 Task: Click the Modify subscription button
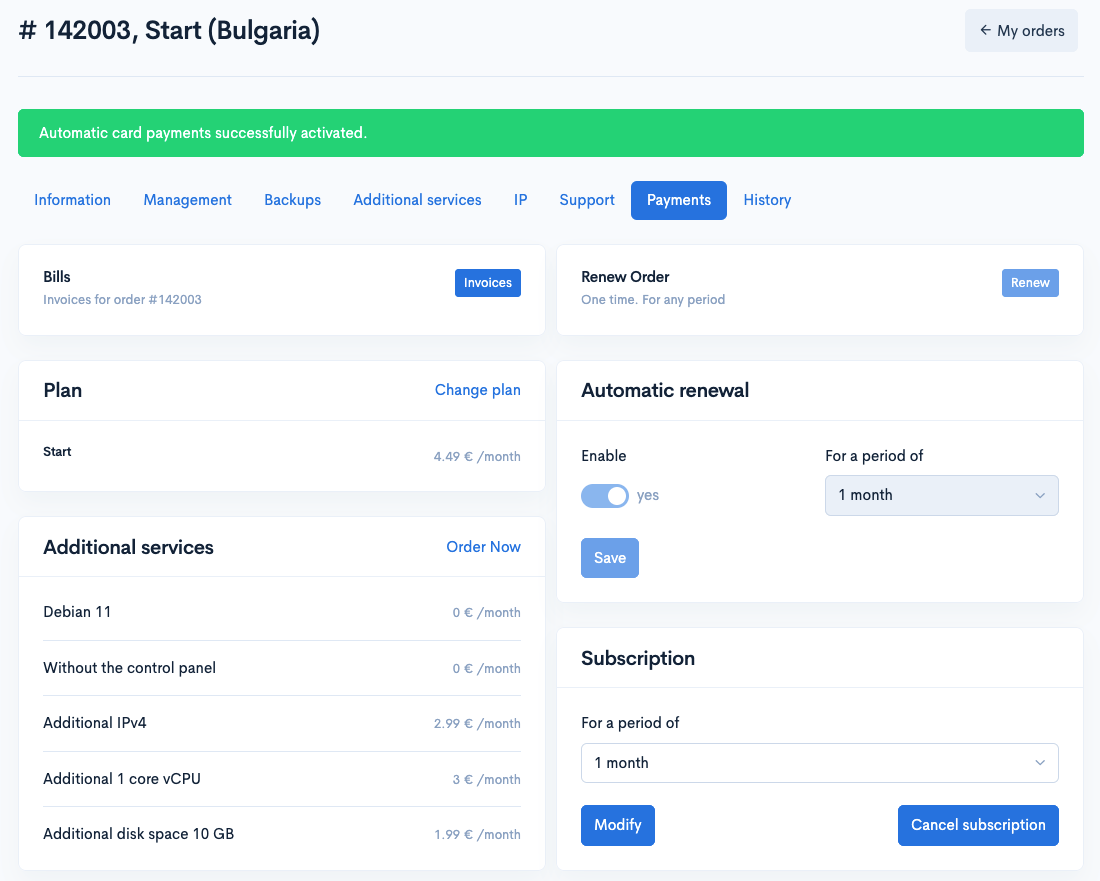[x=617, y=825]
